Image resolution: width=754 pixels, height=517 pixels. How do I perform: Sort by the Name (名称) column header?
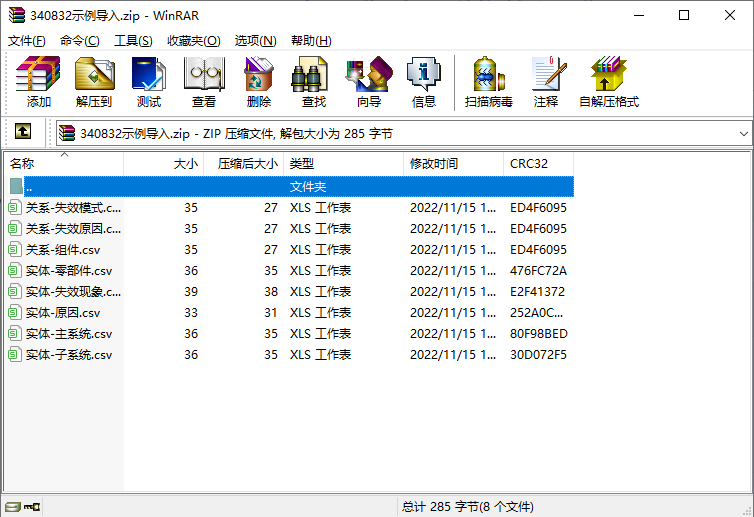[60, 163]
